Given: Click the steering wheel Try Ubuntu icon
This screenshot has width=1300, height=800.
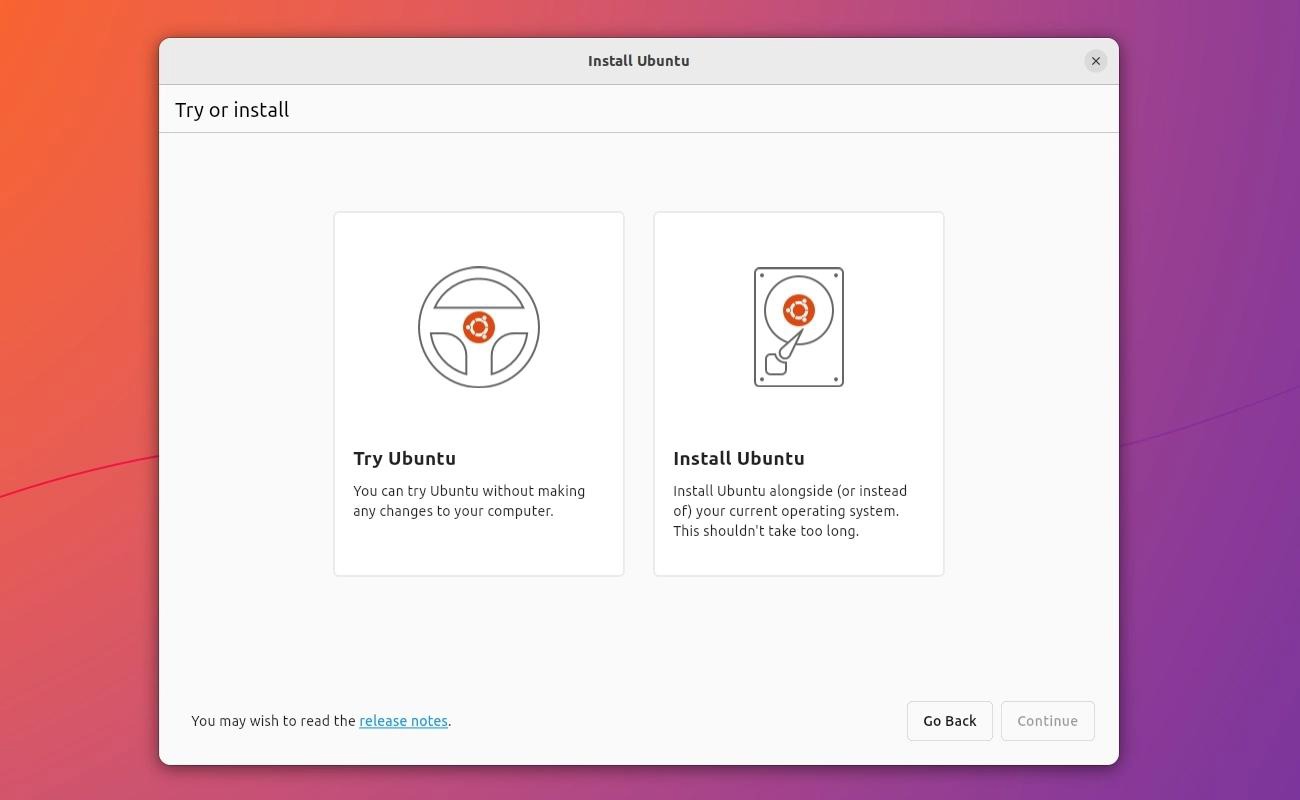Looking at the screenshot, I should pyautogui.click(x=479, y=327).
